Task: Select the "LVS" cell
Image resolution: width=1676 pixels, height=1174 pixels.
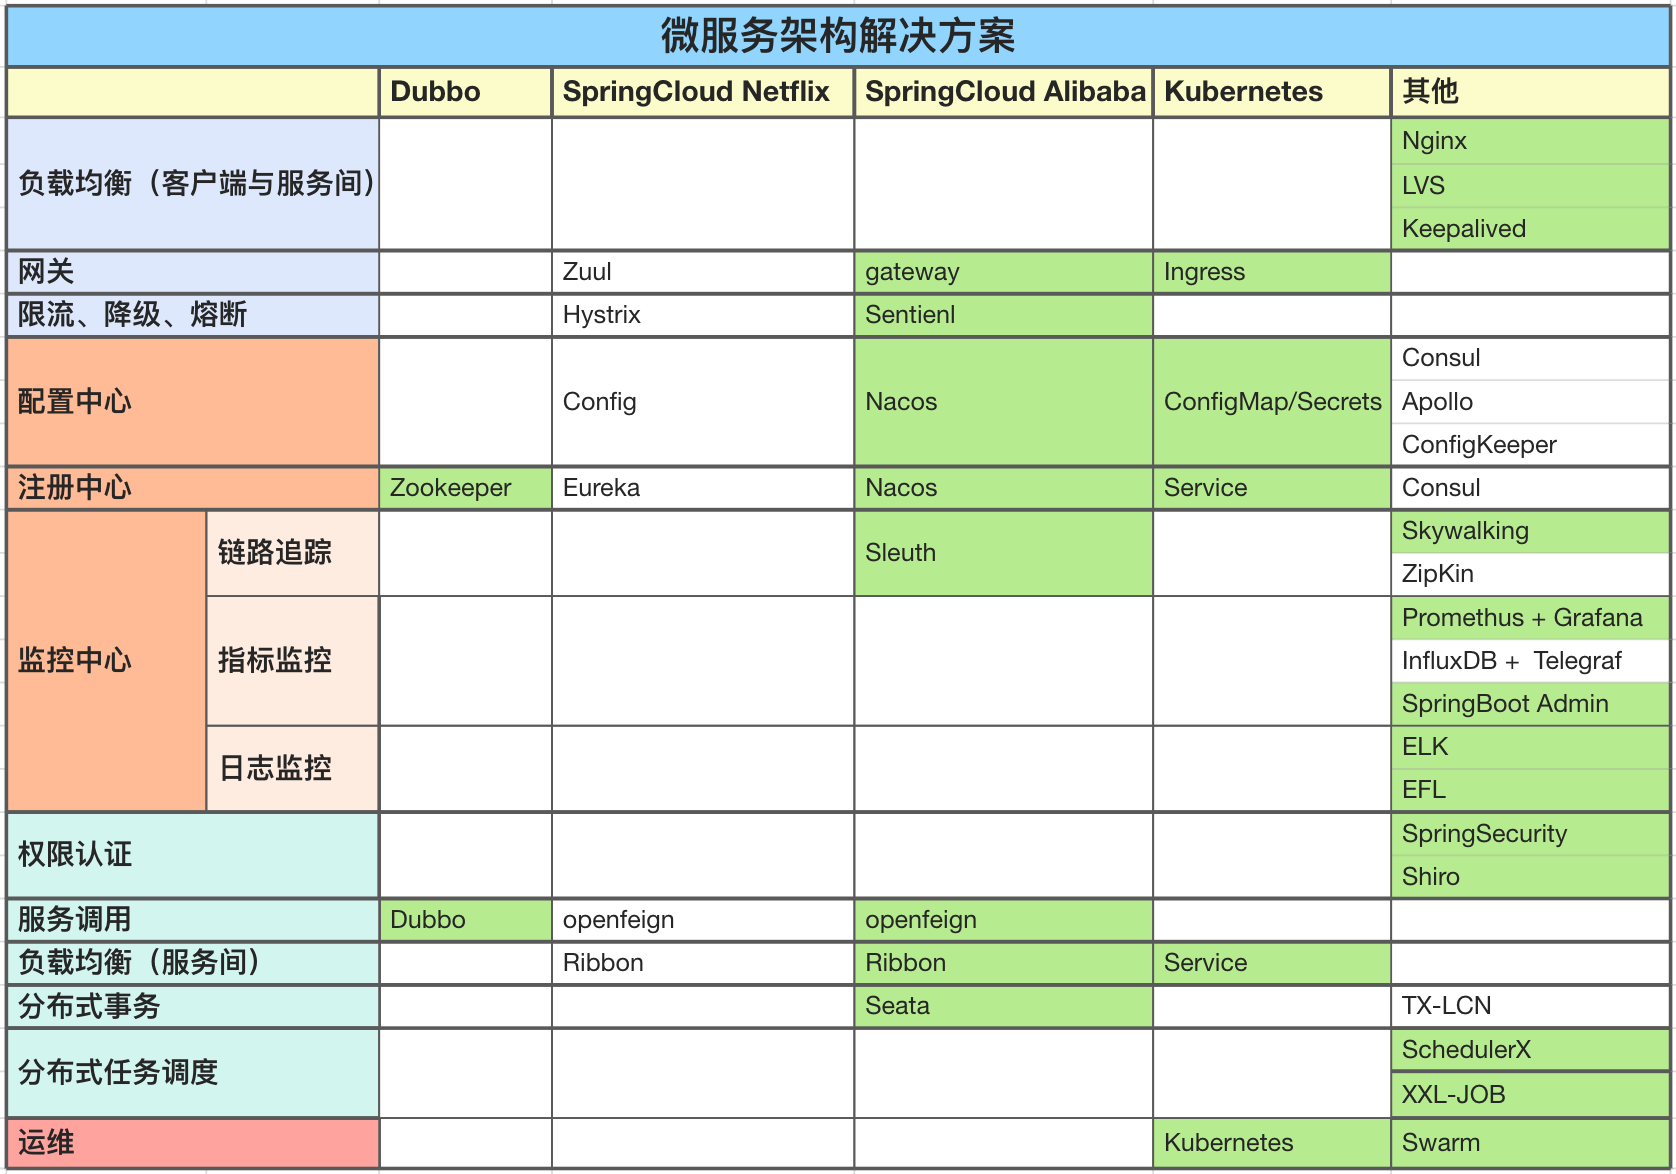Action: tap(1531, 185)
